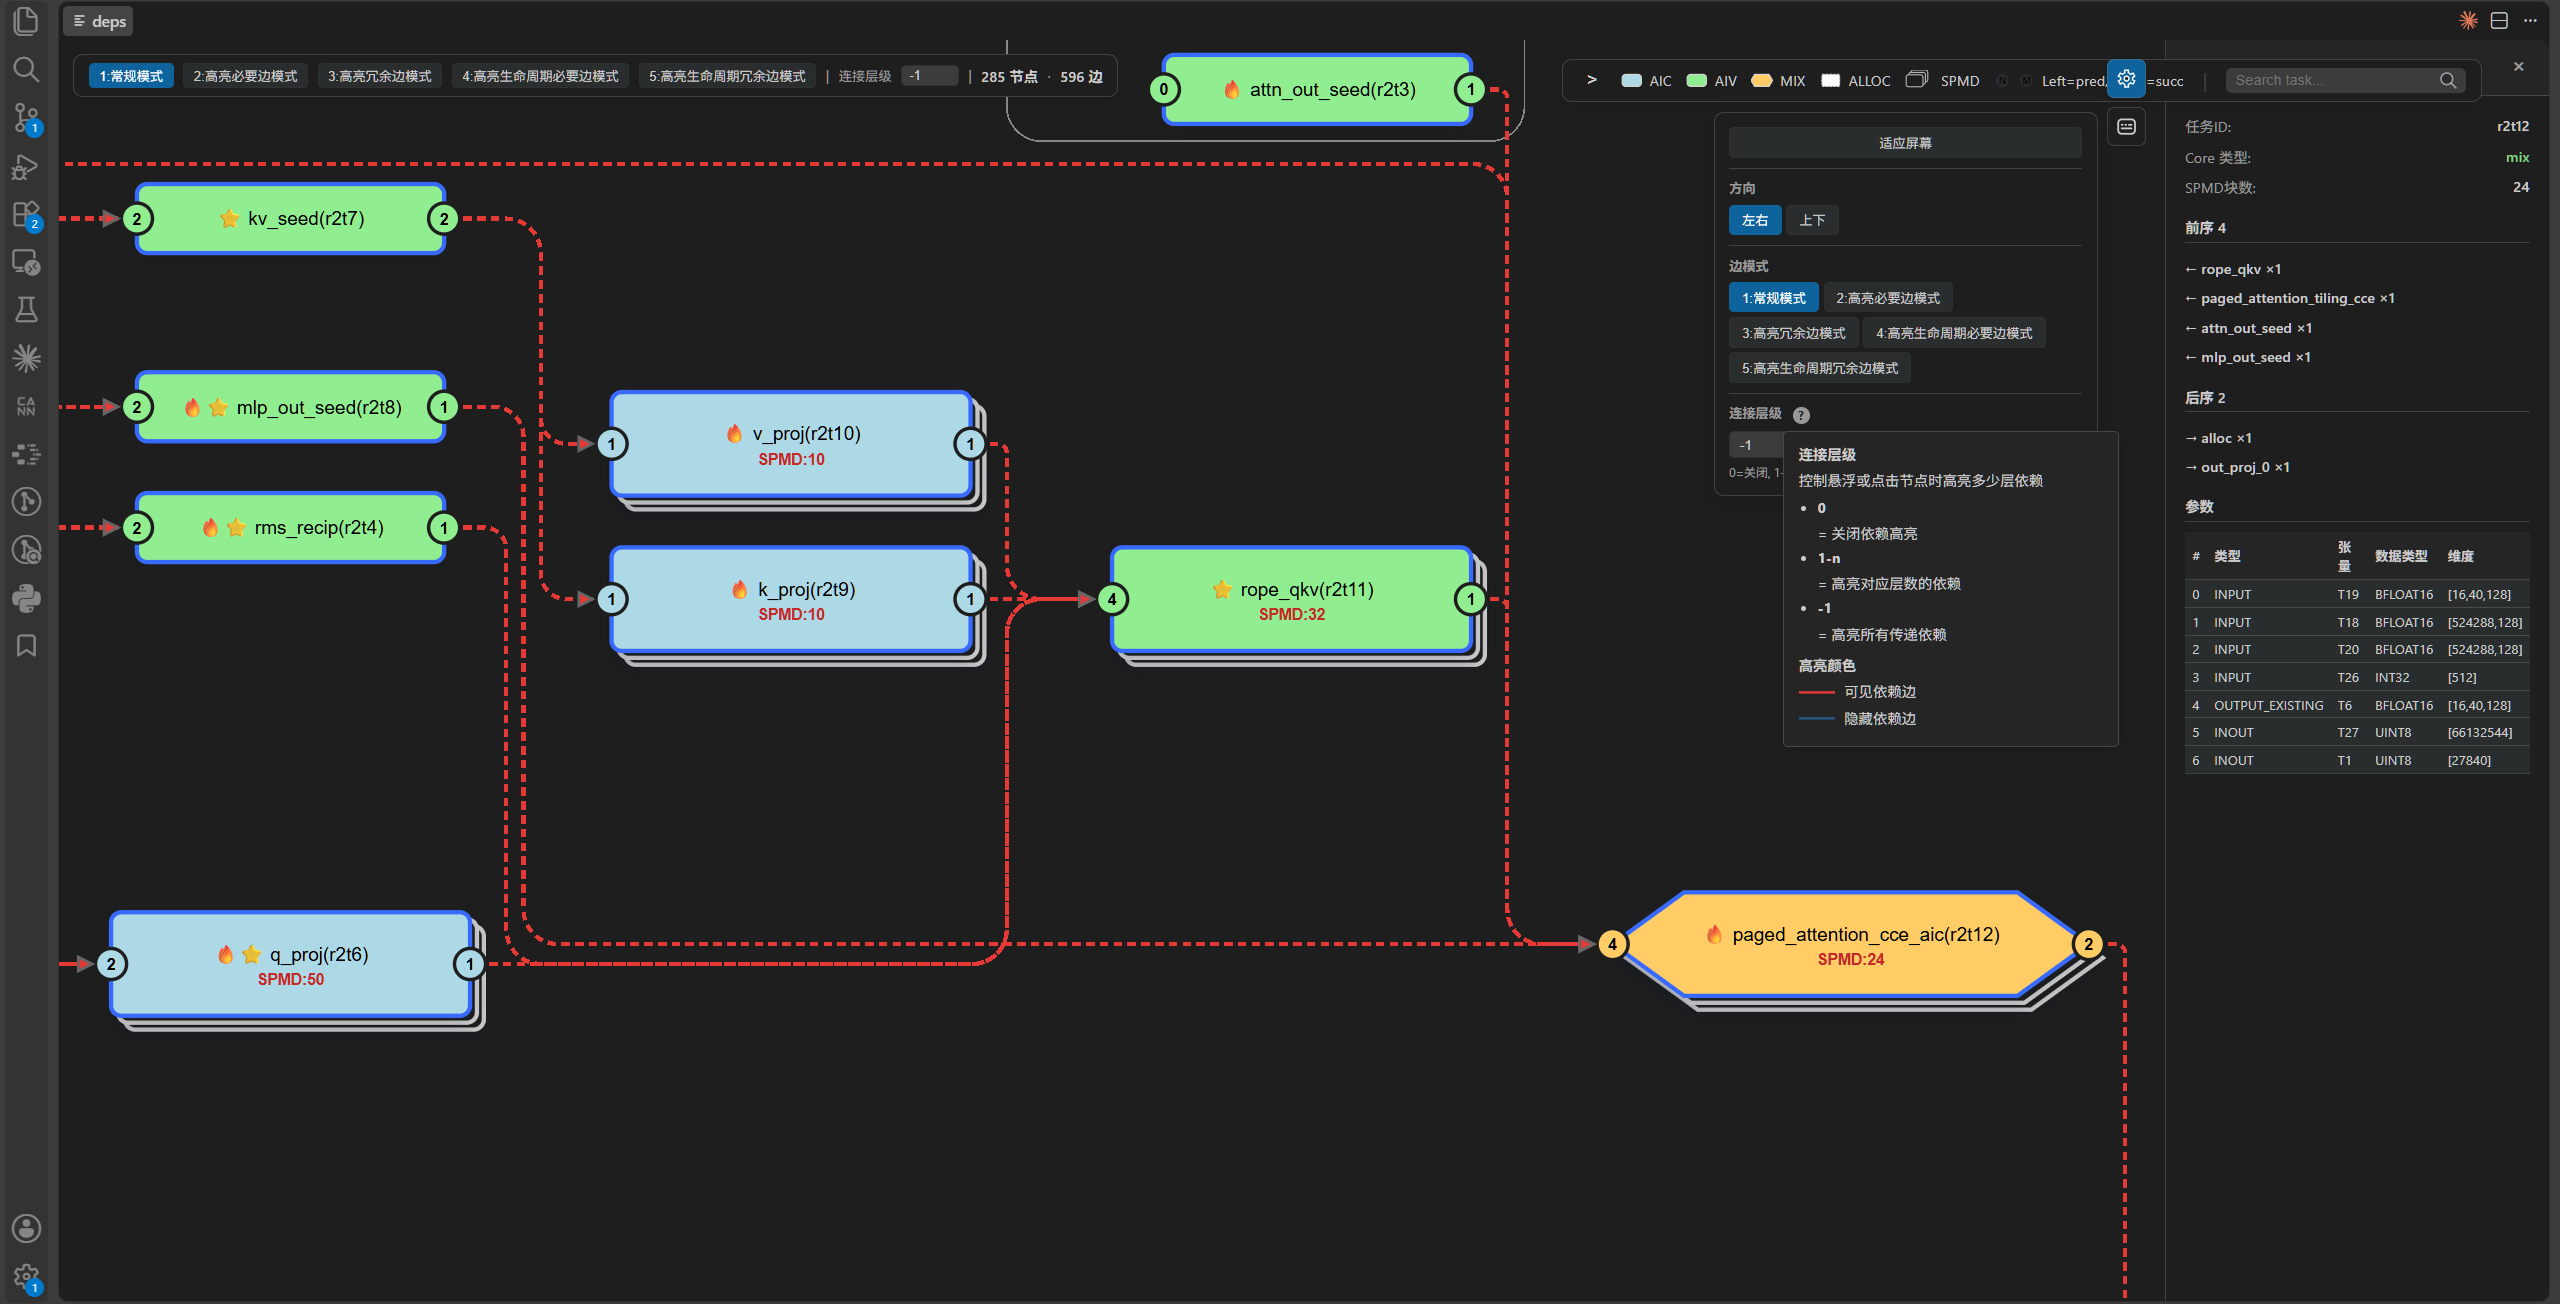Click the blue settings gear in the legend bar
The width and height of the screenshot is (2560, 1304).
point(2126,79)
